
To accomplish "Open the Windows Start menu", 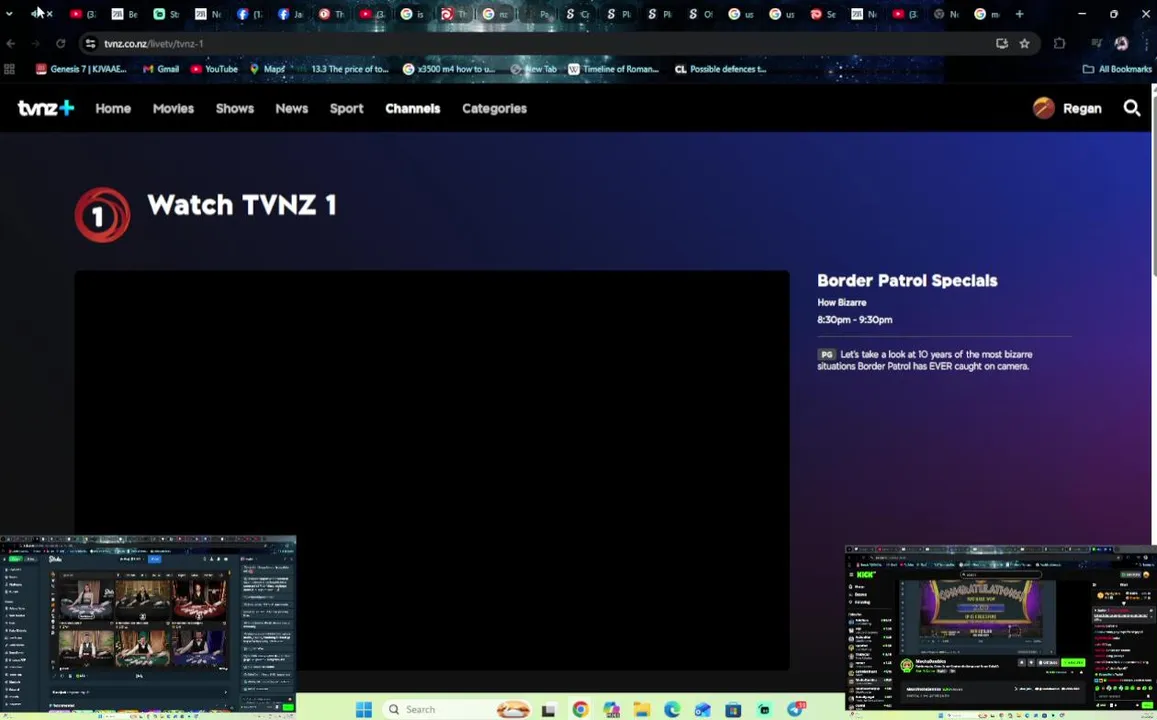I will [364, 709].
